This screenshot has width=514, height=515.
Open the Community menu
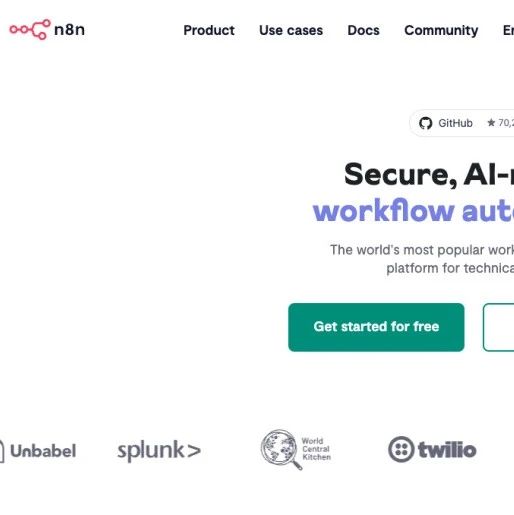[441, 31]
